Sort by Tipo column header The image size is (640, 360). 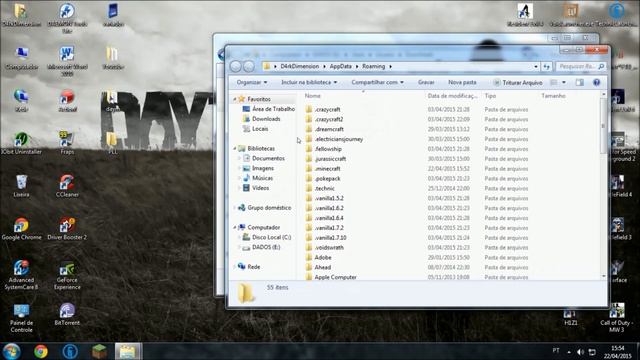tap(490, 96)
